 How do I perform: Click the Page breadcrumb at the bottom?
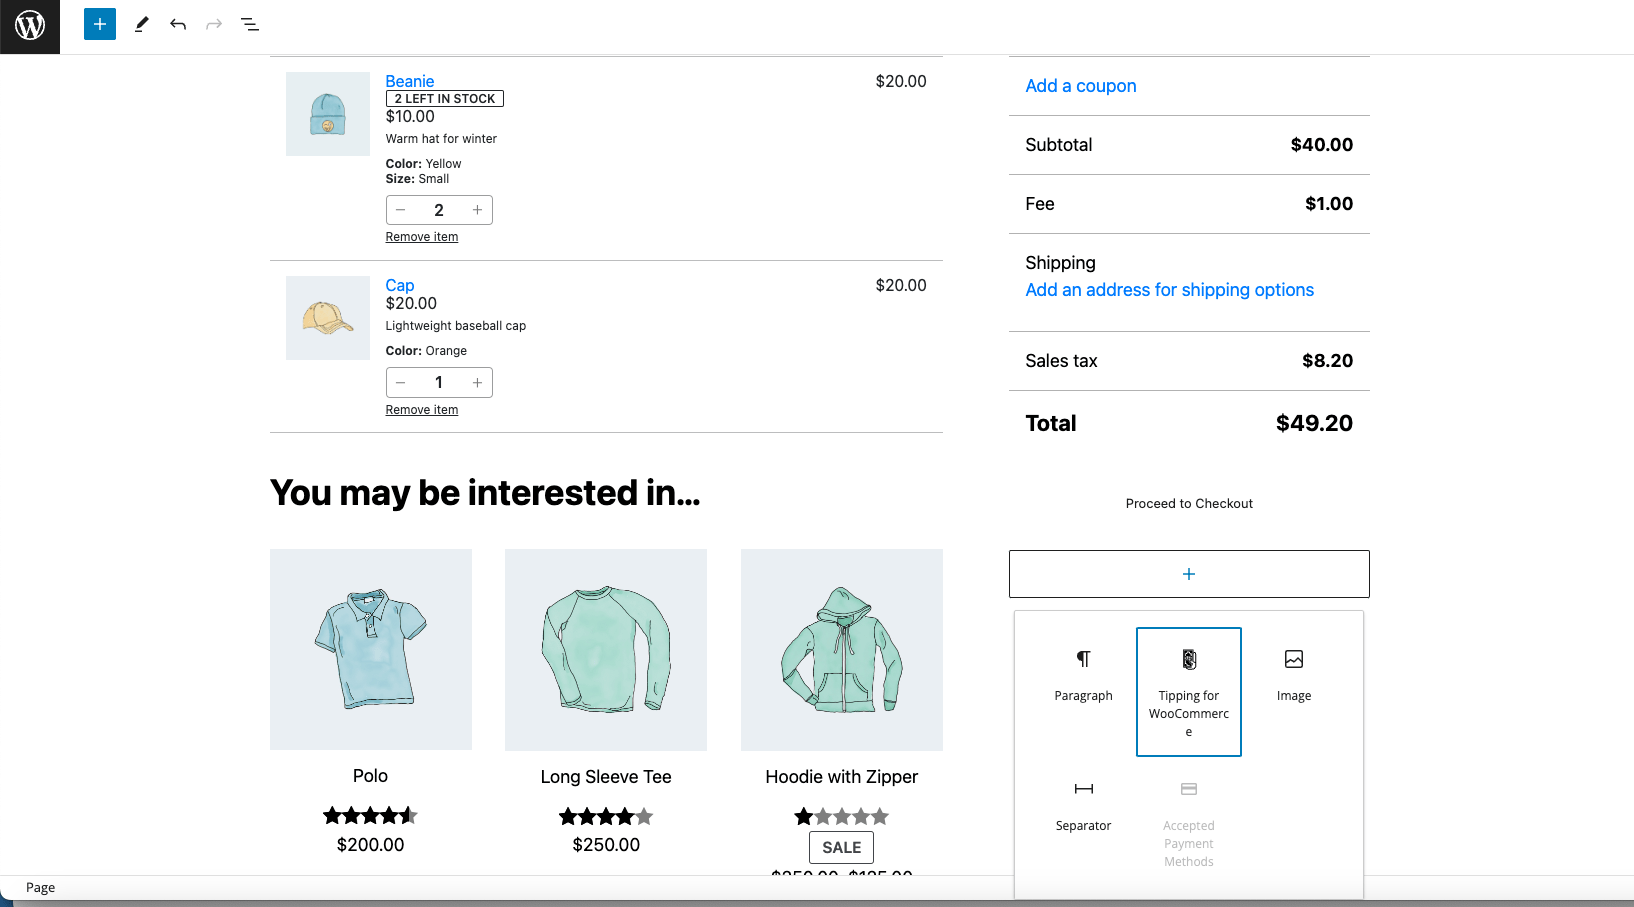(x=40, y=887)
